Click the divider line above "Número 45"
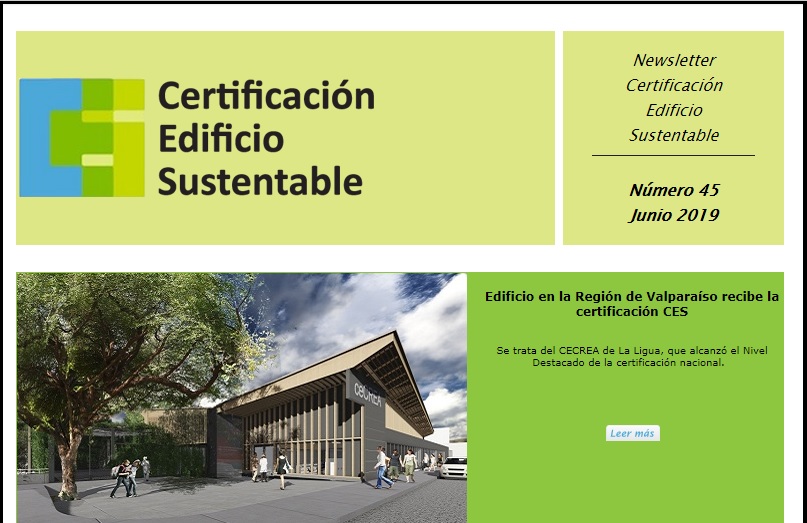807x523 pixels. pyautogui.click(x=673, y=156)
